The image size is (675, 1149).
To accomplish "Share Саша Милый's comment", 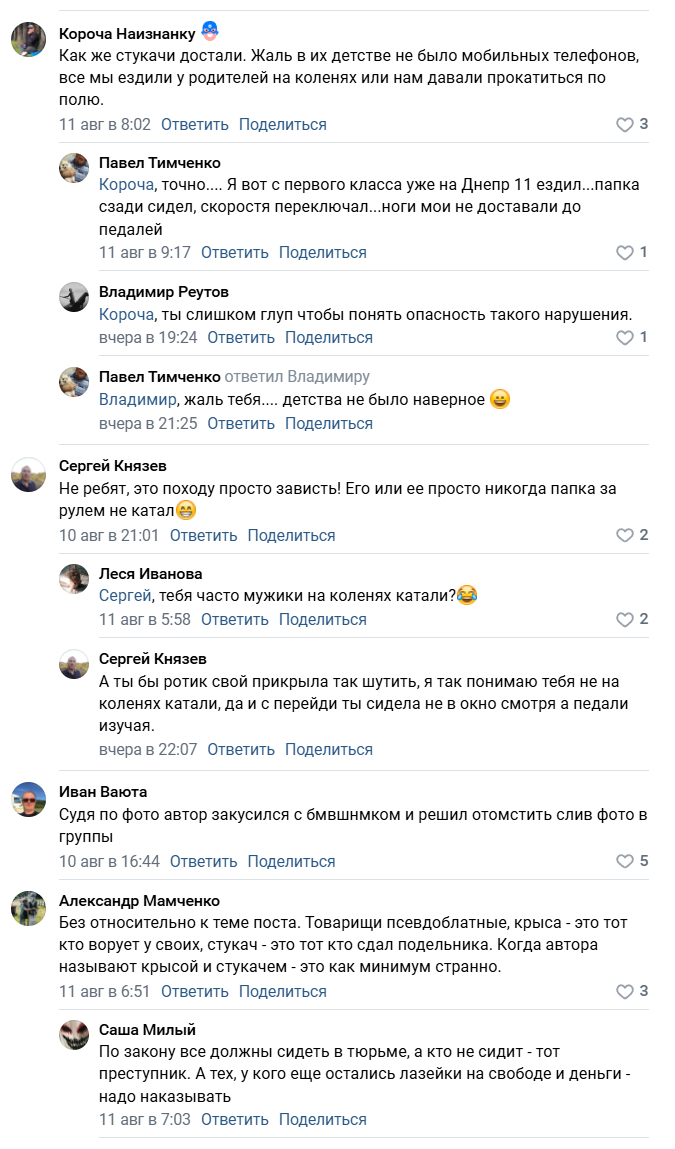I will (322, 1120).
